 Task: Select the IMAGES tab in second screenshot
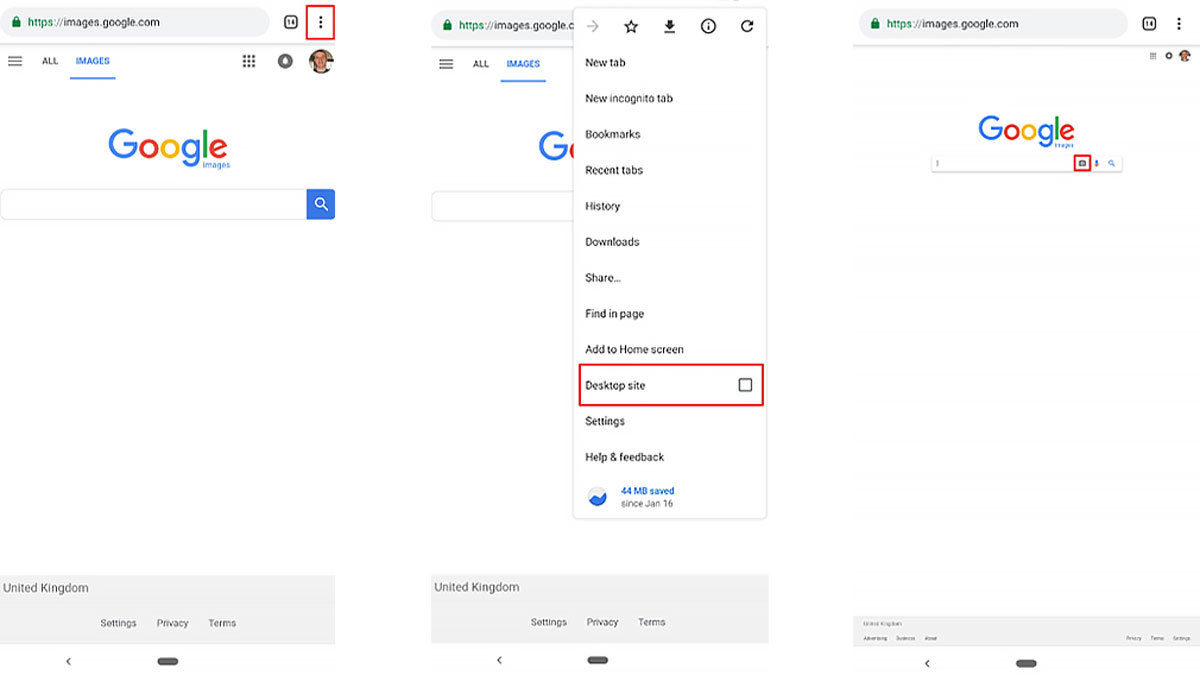pos(523,64)
